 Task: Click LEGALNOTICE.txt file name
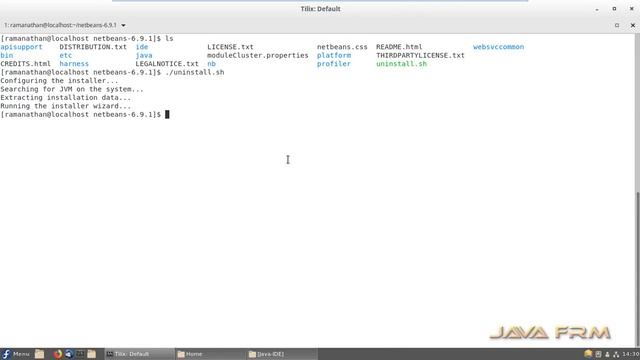167,64
